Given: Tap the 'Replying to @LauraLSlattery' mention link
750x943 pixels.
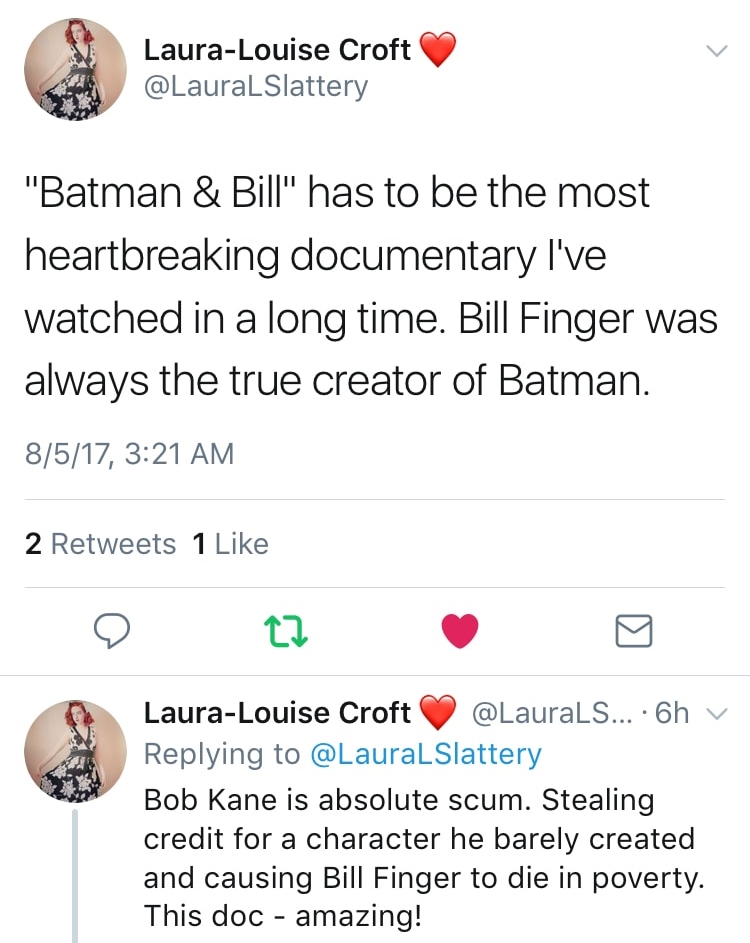Looking at the screenshot, I should (426, 753).
